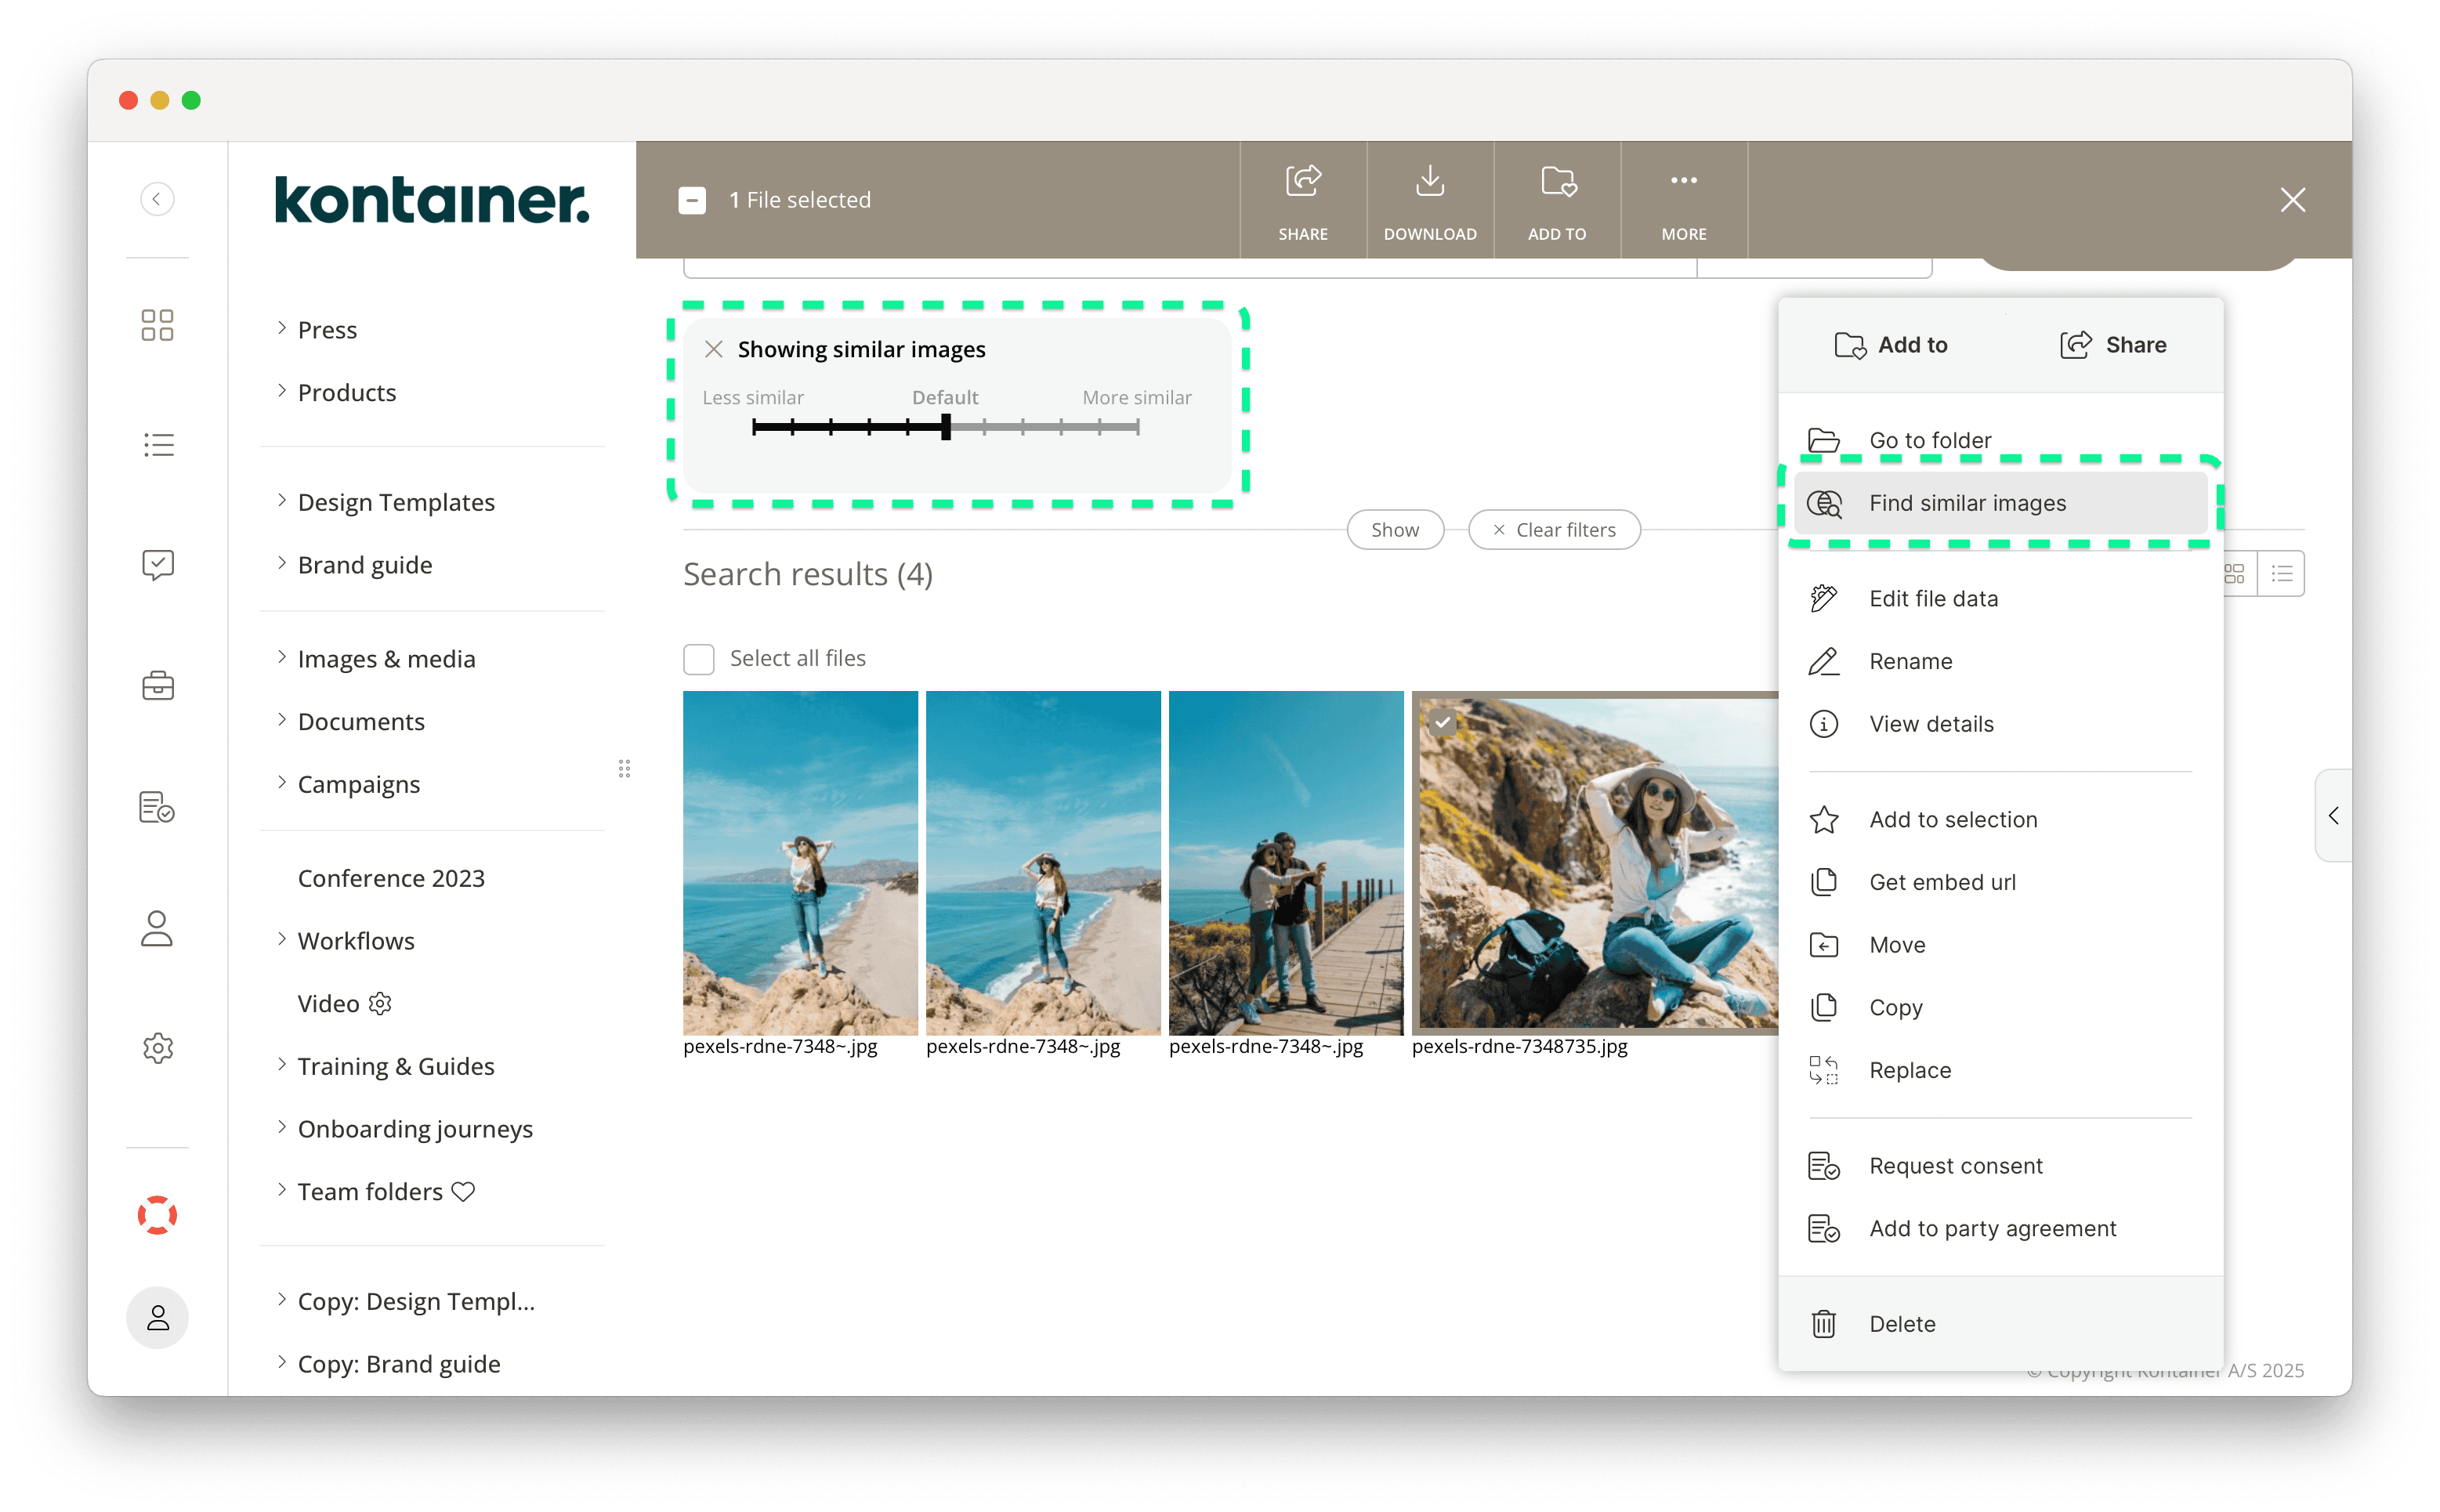Check the Select all files checkbox

699,658
